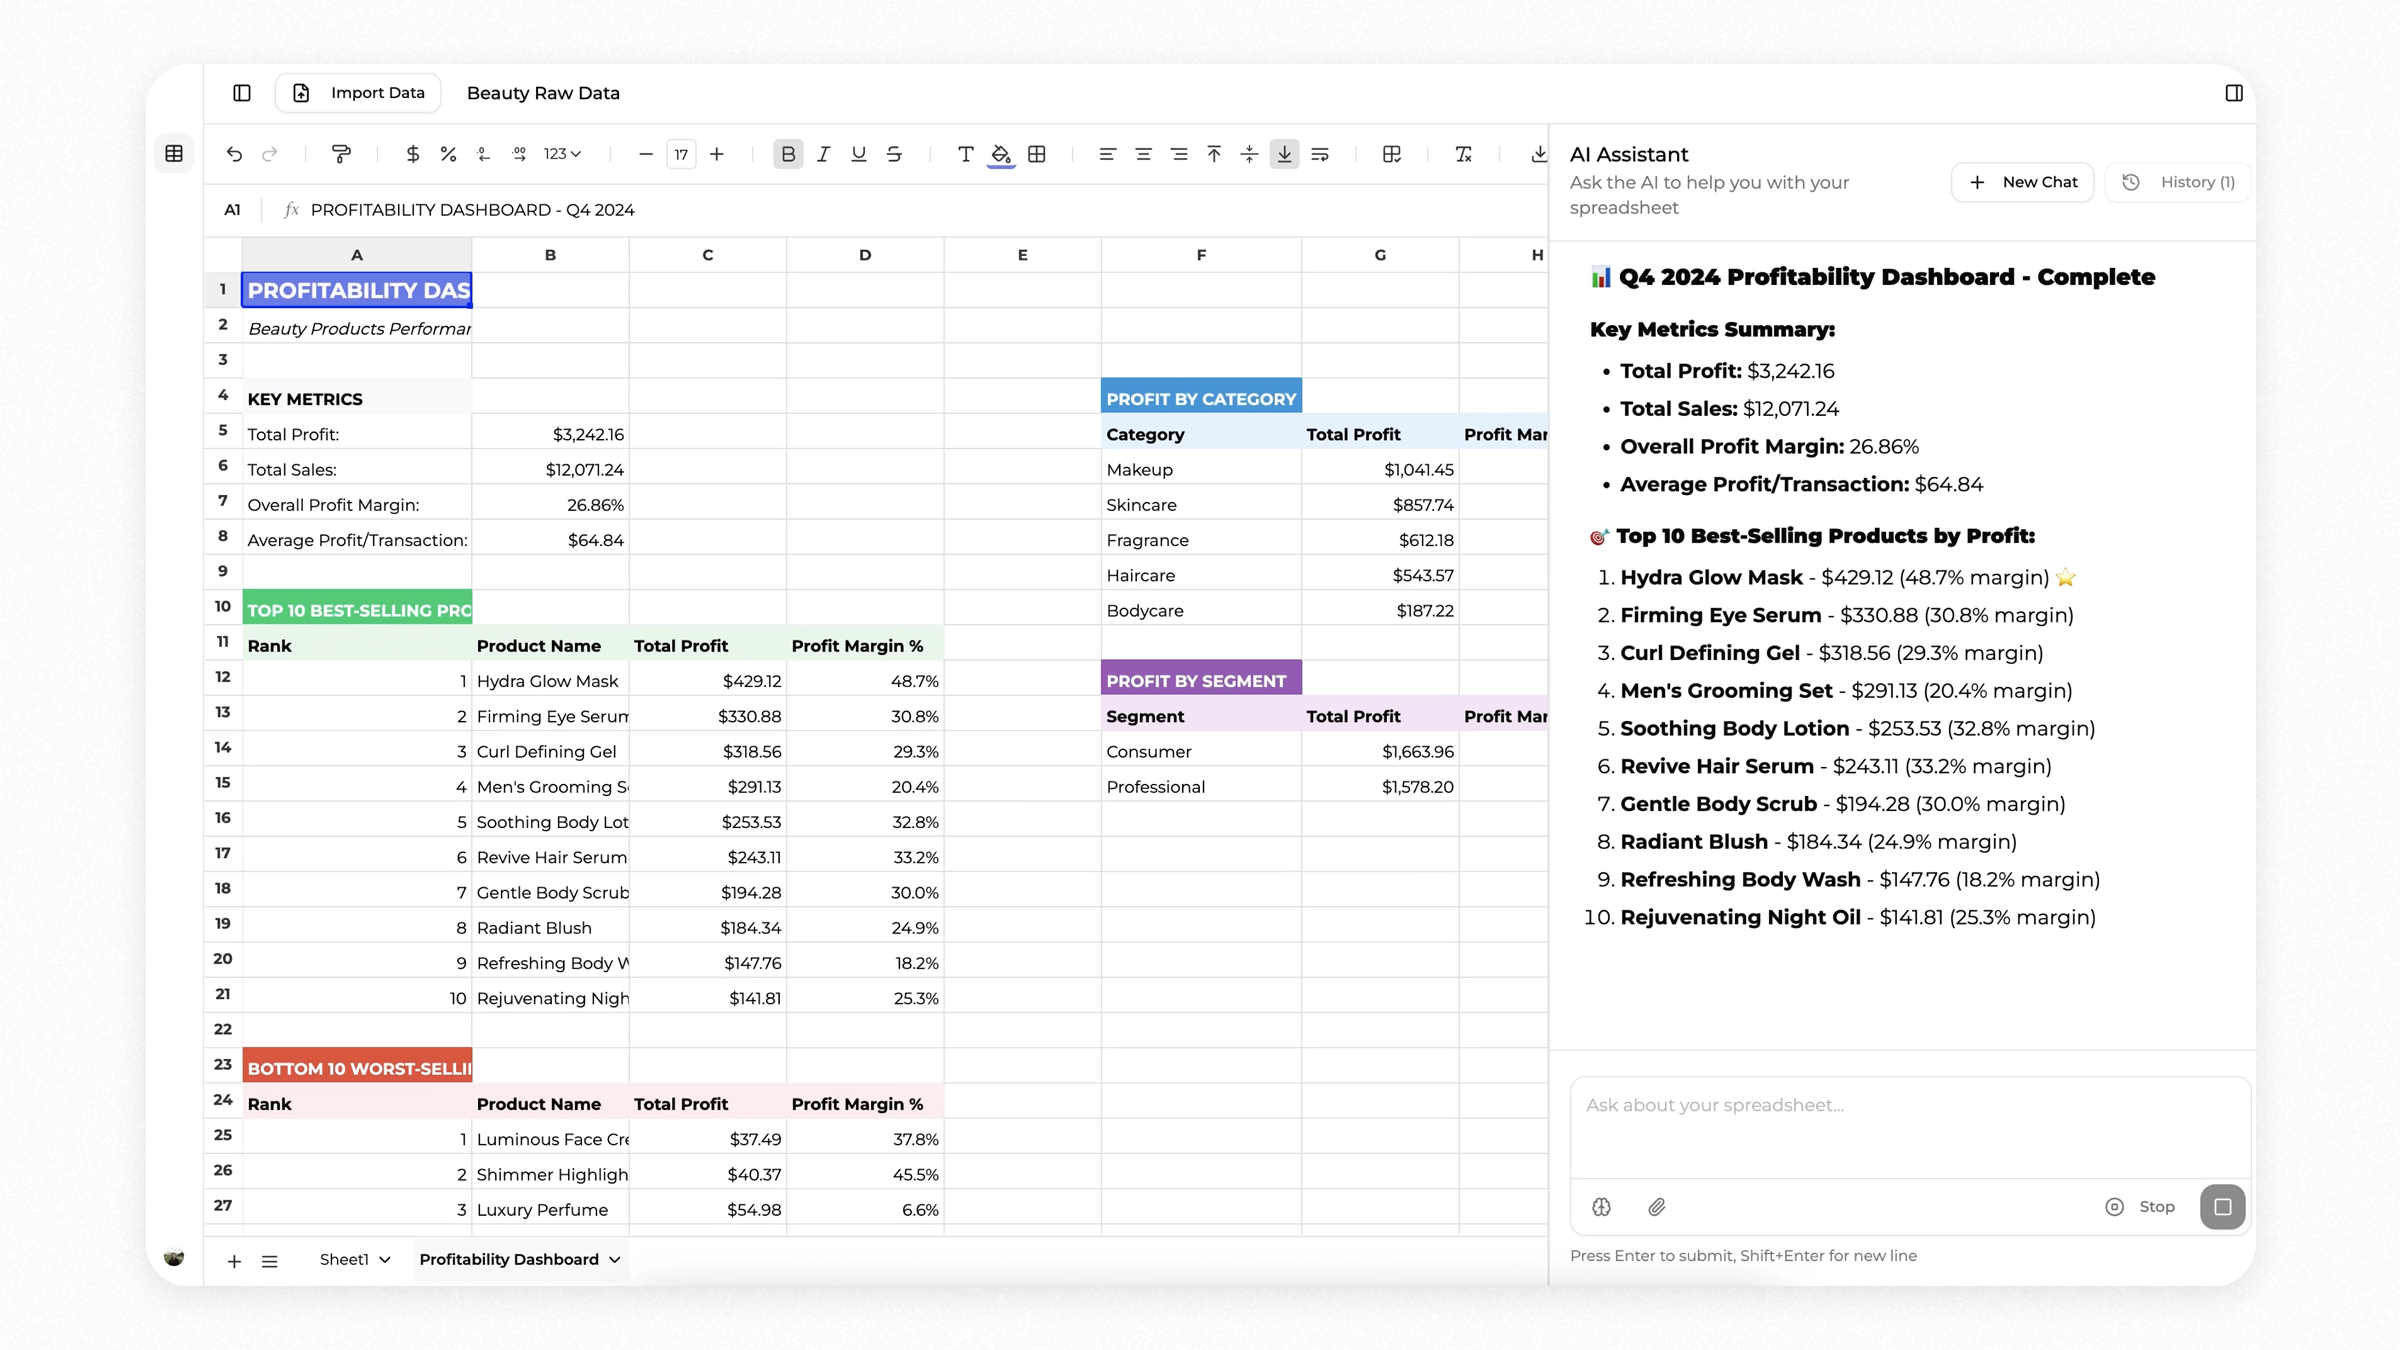Screen dimensions: 2400x1350
Task: Open the fill color picker
Action: 1001,154
